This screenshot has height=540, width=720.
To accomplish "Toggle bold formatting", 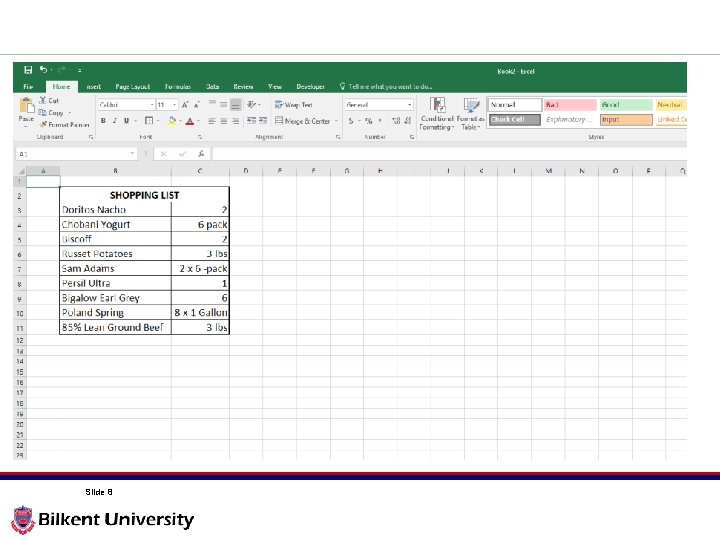I will click(103, 121).
